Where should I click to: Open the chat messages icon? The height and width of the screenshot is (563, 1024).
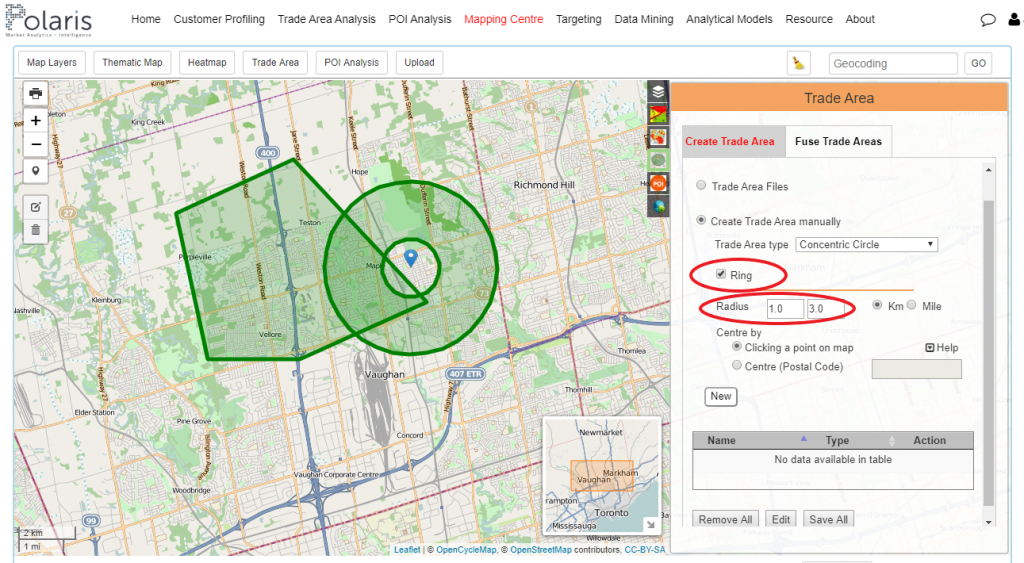click(x=987, y=20)
